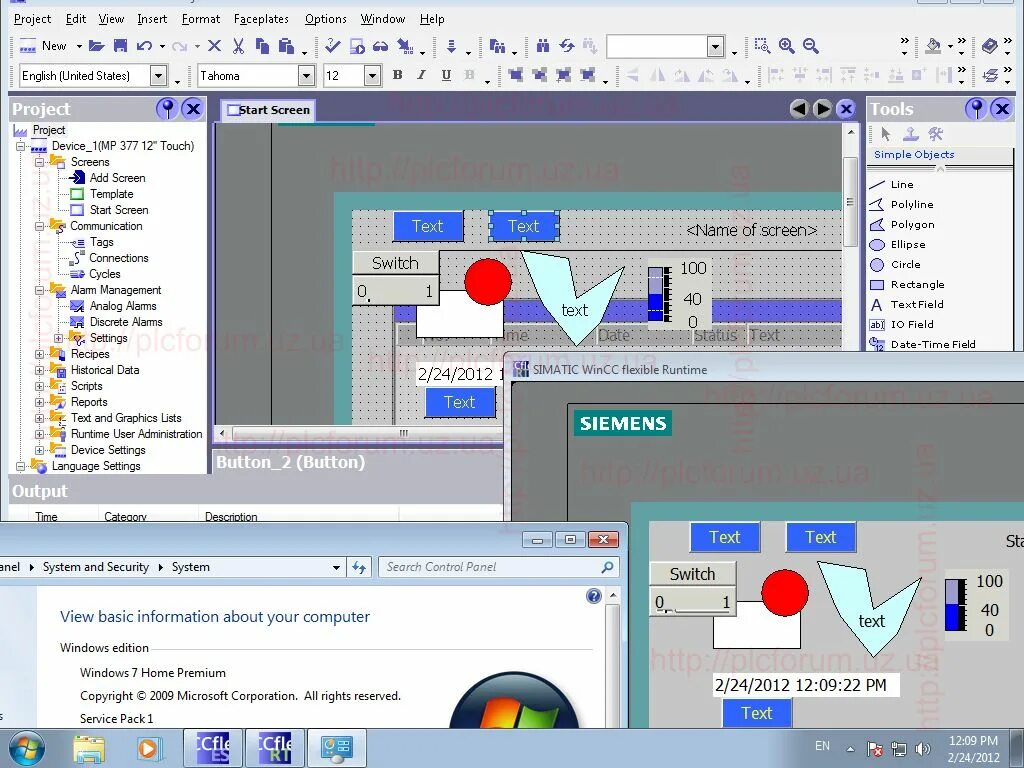Zoom out with the magnifier minus icon
The height and width of the screenshot is (768, 1024).
(x=810, y=46)
